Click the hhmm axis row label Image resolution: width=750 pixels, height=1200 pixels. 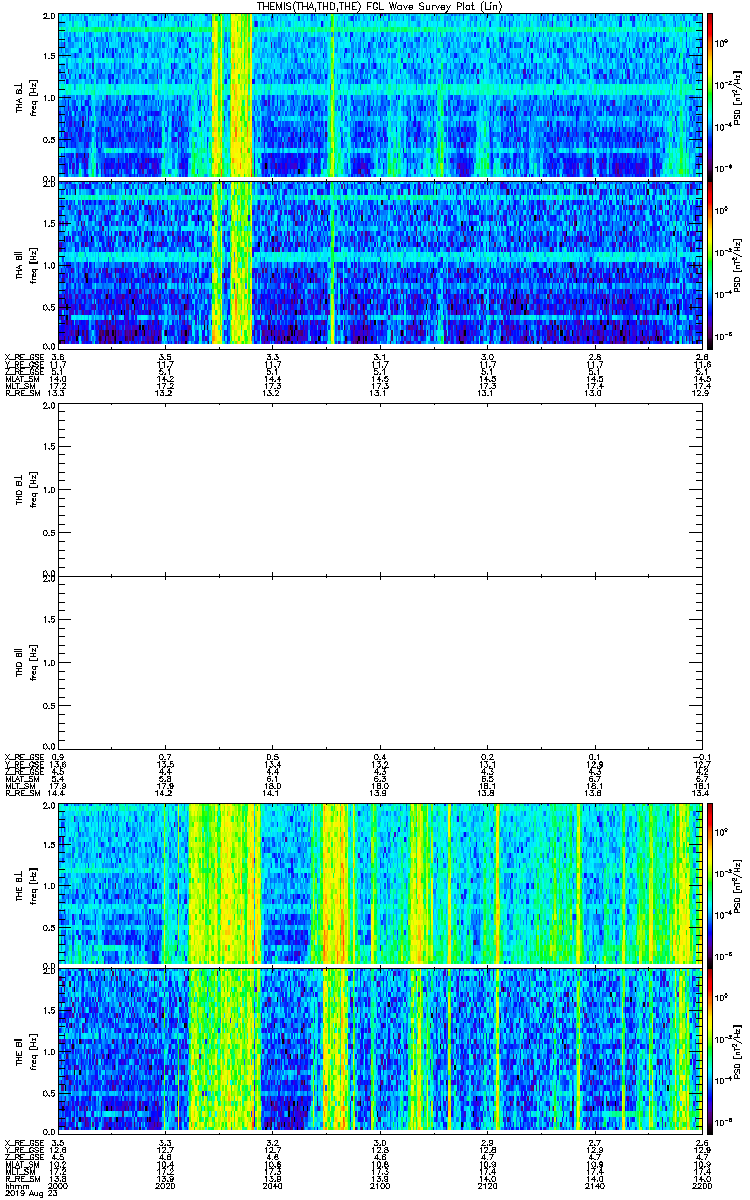[x=16, y=1184]
